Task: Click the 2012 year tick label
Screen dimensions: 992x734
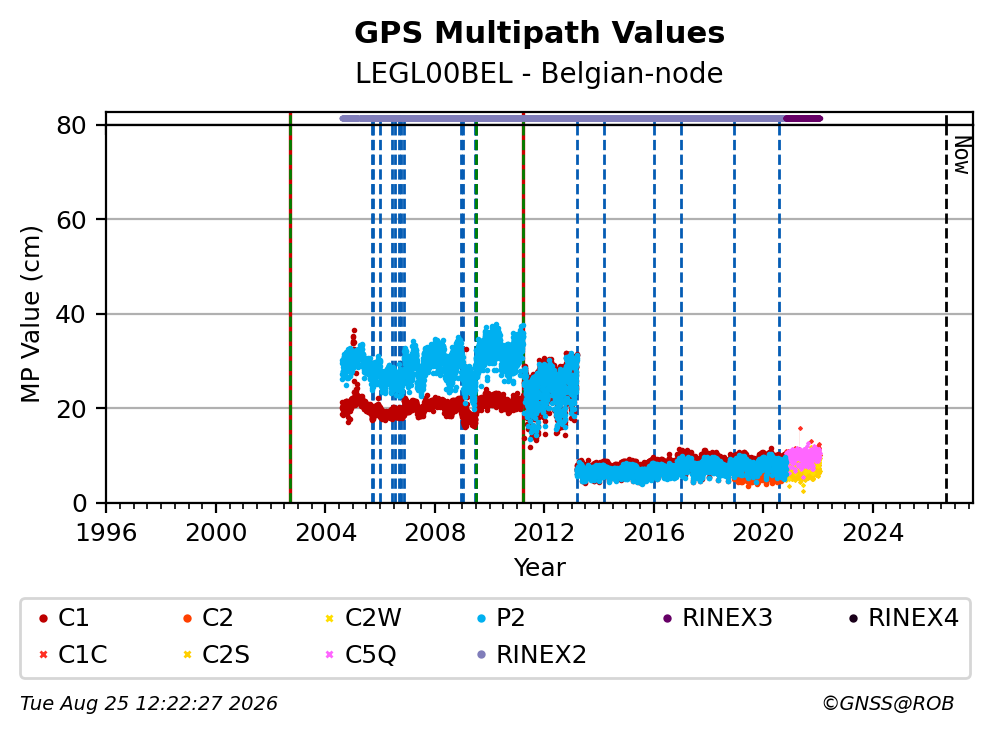Action: click(544, 533)
